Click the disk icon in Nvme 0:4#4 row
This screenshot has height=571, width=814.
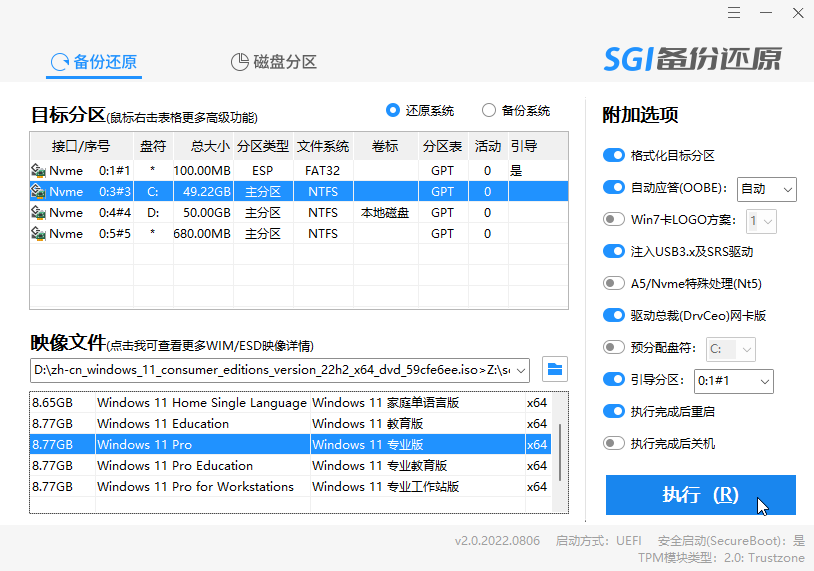click(38, 212)
